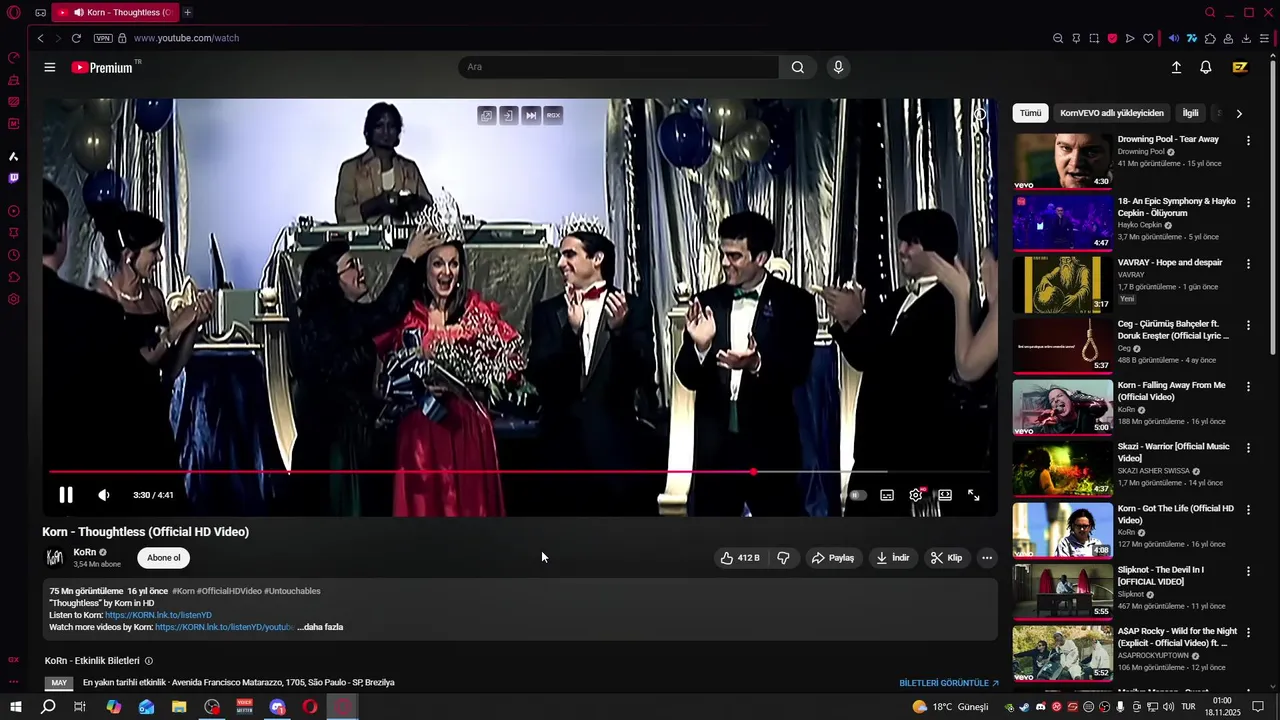Enter fullscreen mode in the player

(973, 495)
